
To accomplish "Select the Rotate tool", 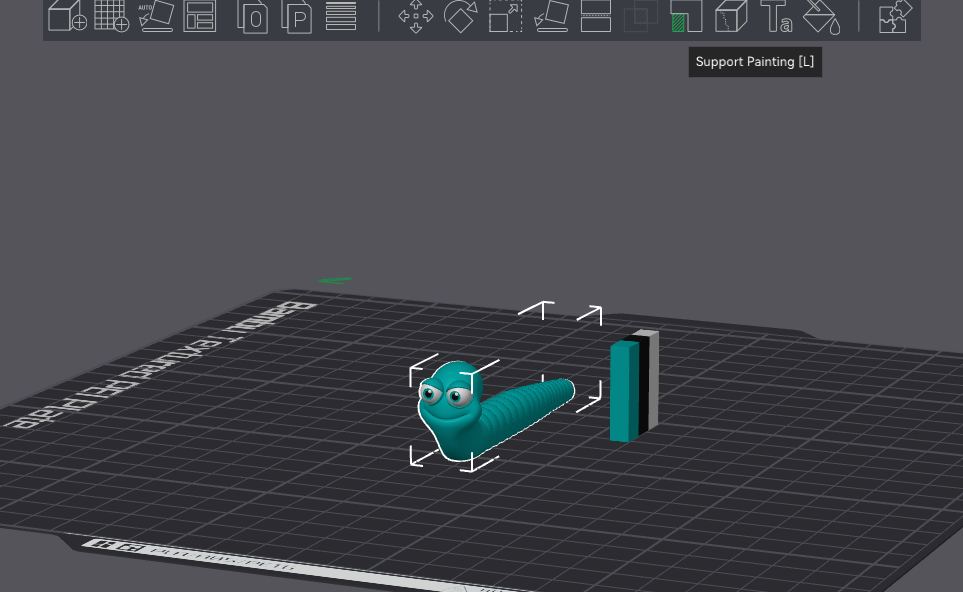I will [x=461, y=16].
